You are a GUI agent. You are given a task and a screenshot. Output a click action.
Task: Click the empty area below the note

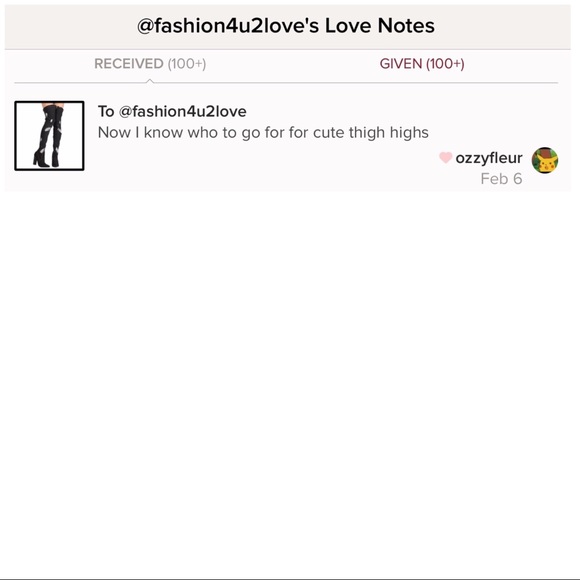point(288,385)
